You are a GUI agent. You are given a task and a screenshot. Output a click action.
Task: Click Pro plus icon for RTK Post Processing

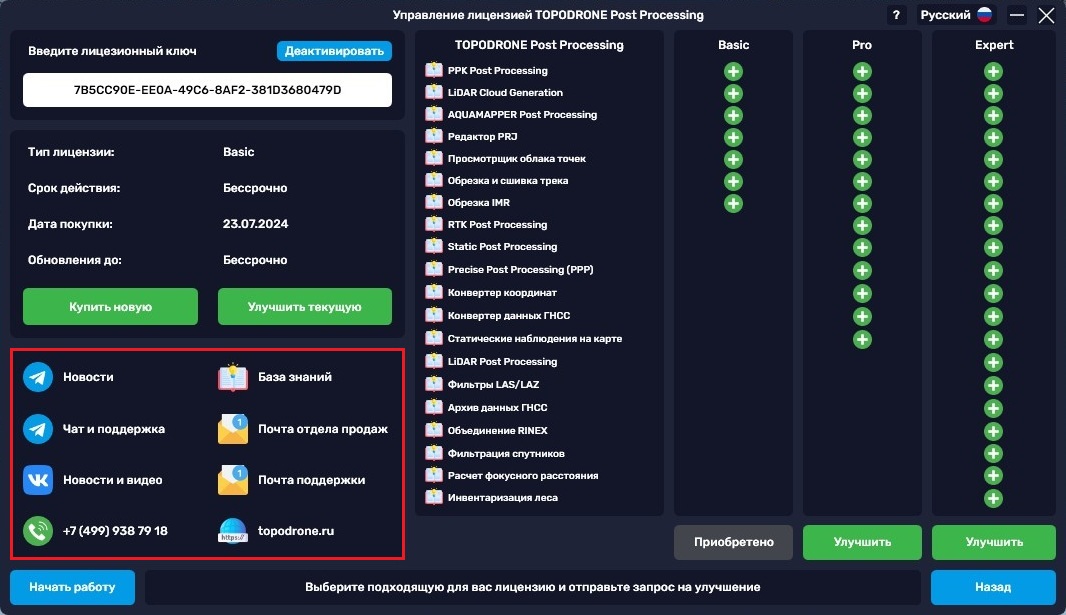(862, 226)
